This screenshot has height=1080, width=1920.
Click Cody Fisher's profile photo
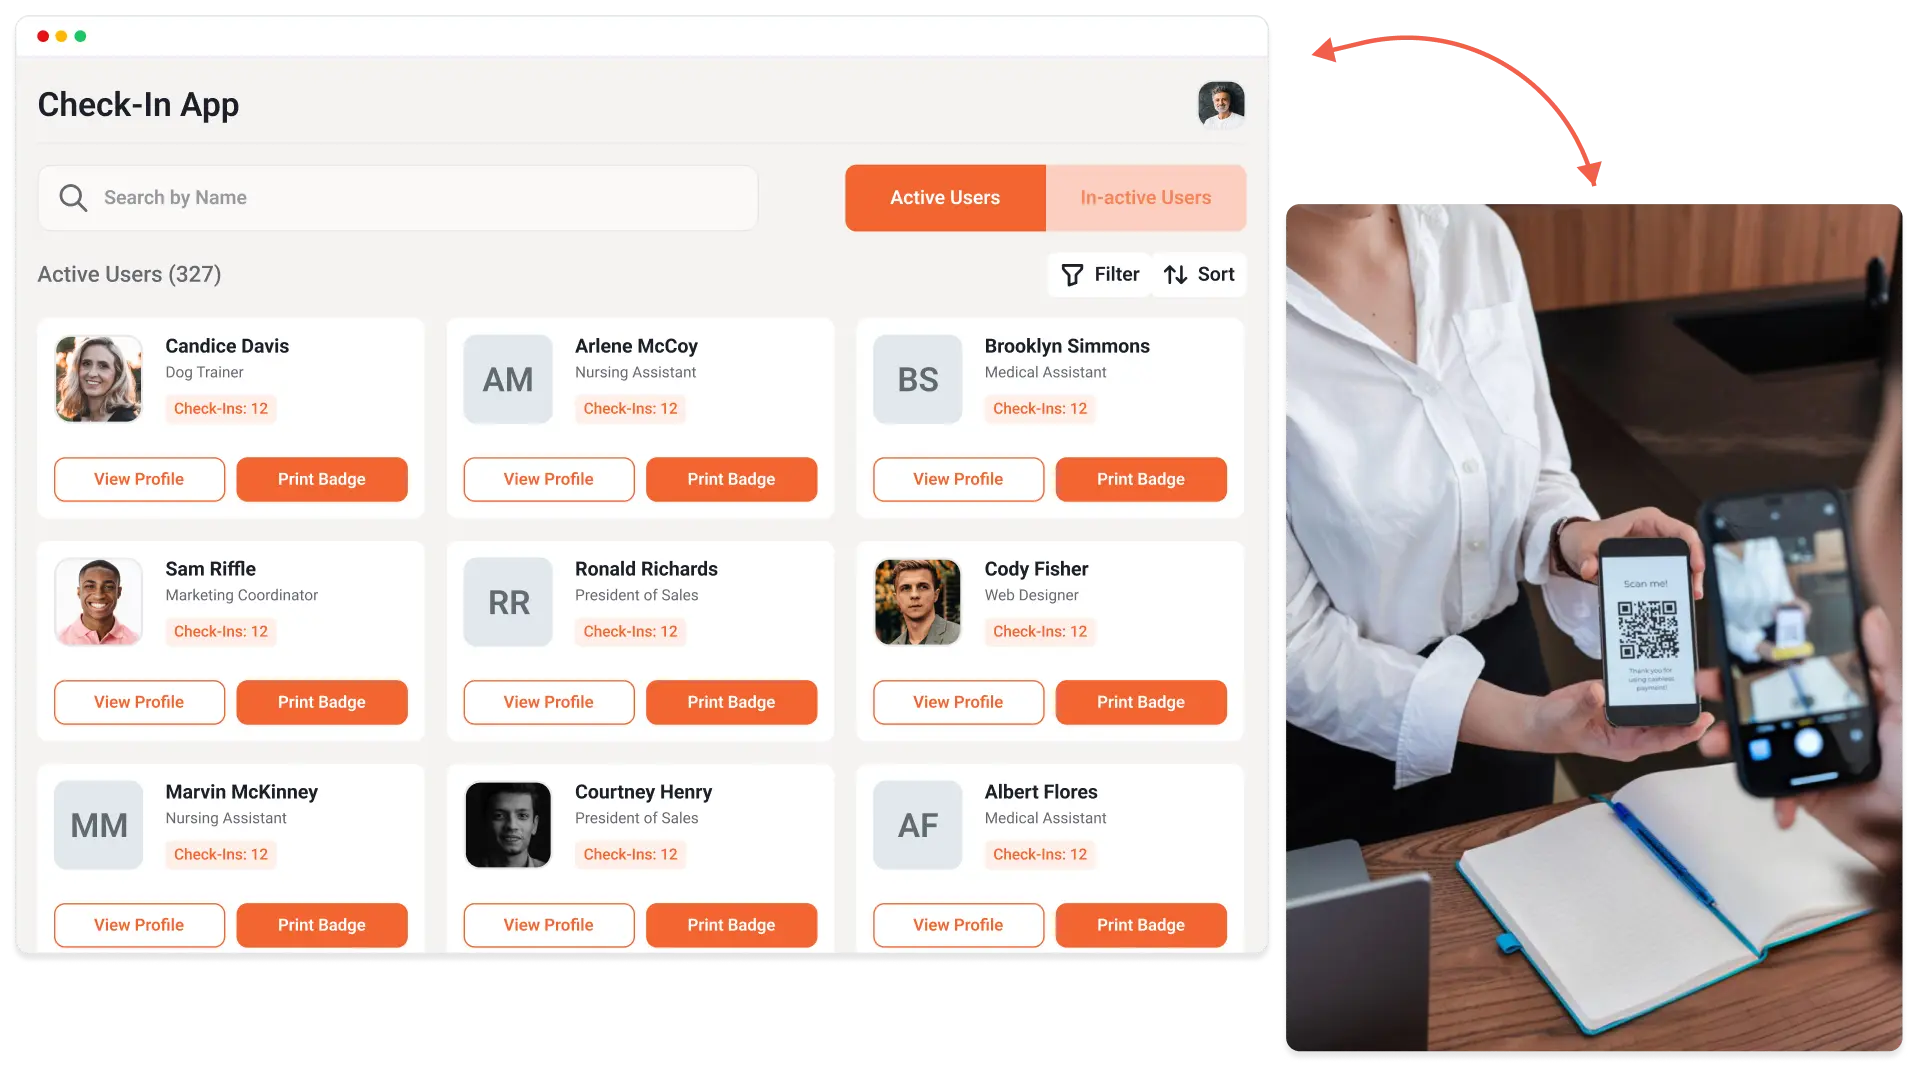coord(918,602)
